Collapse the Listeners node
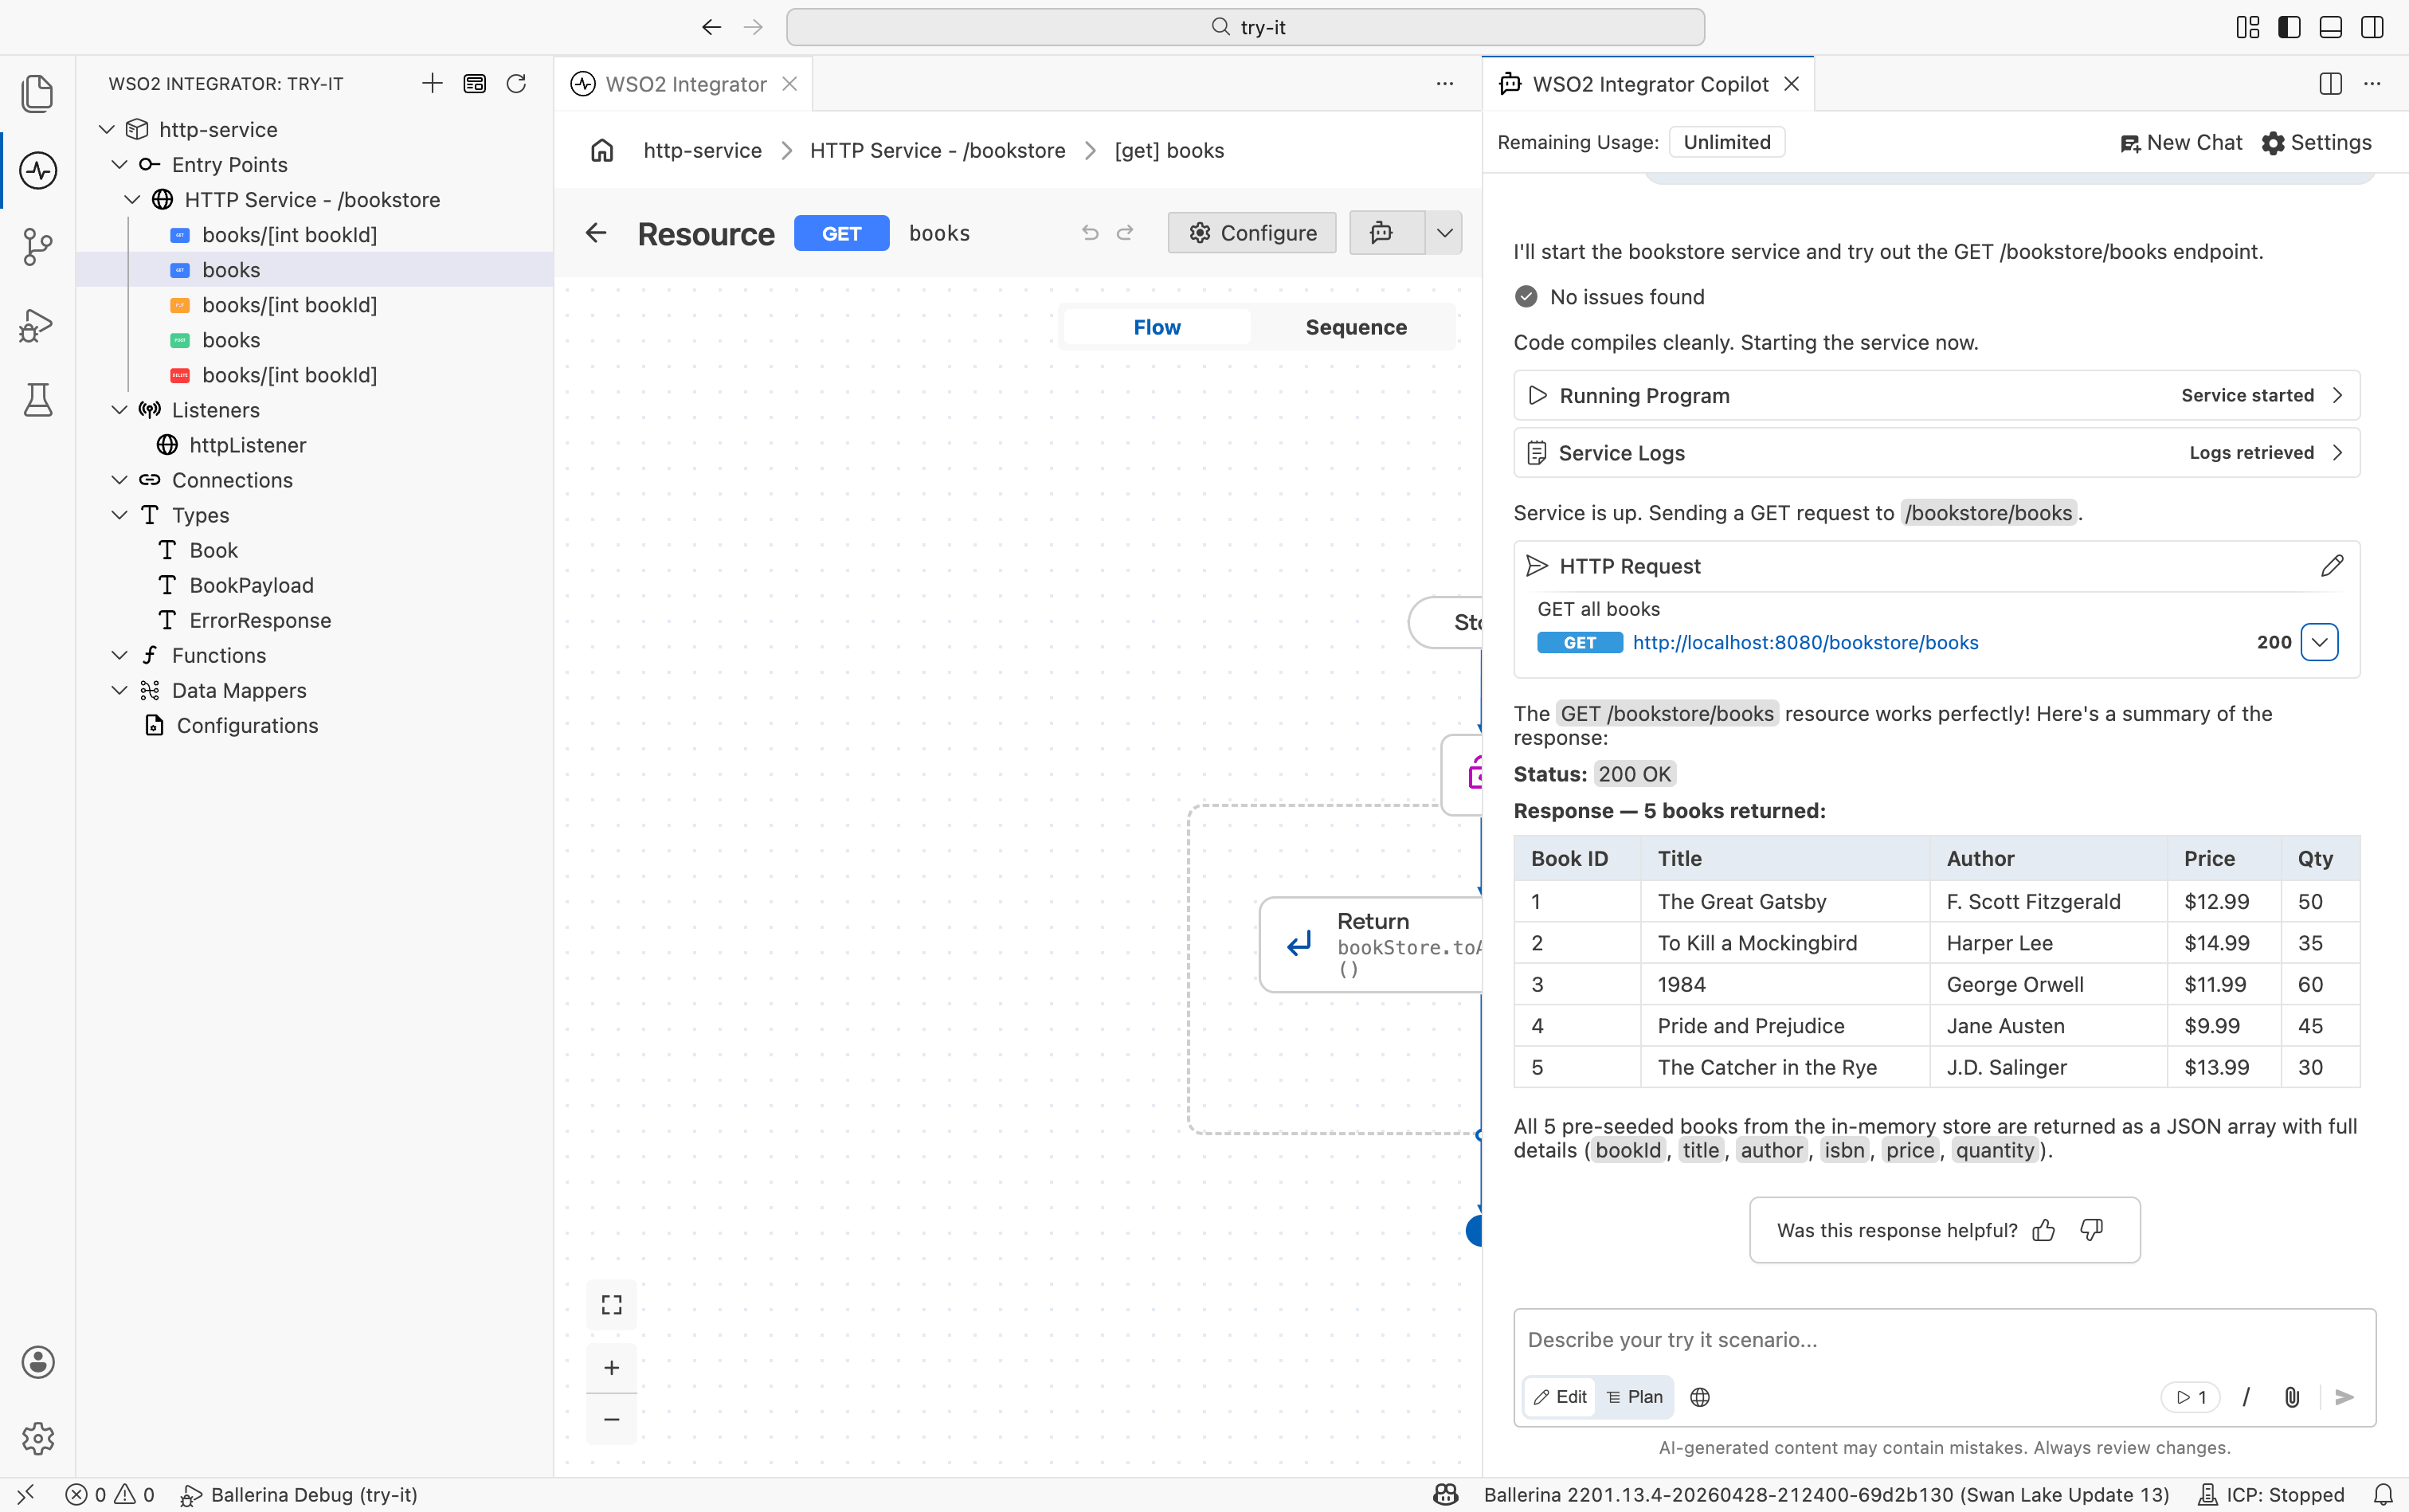 [x=120, y=410]
